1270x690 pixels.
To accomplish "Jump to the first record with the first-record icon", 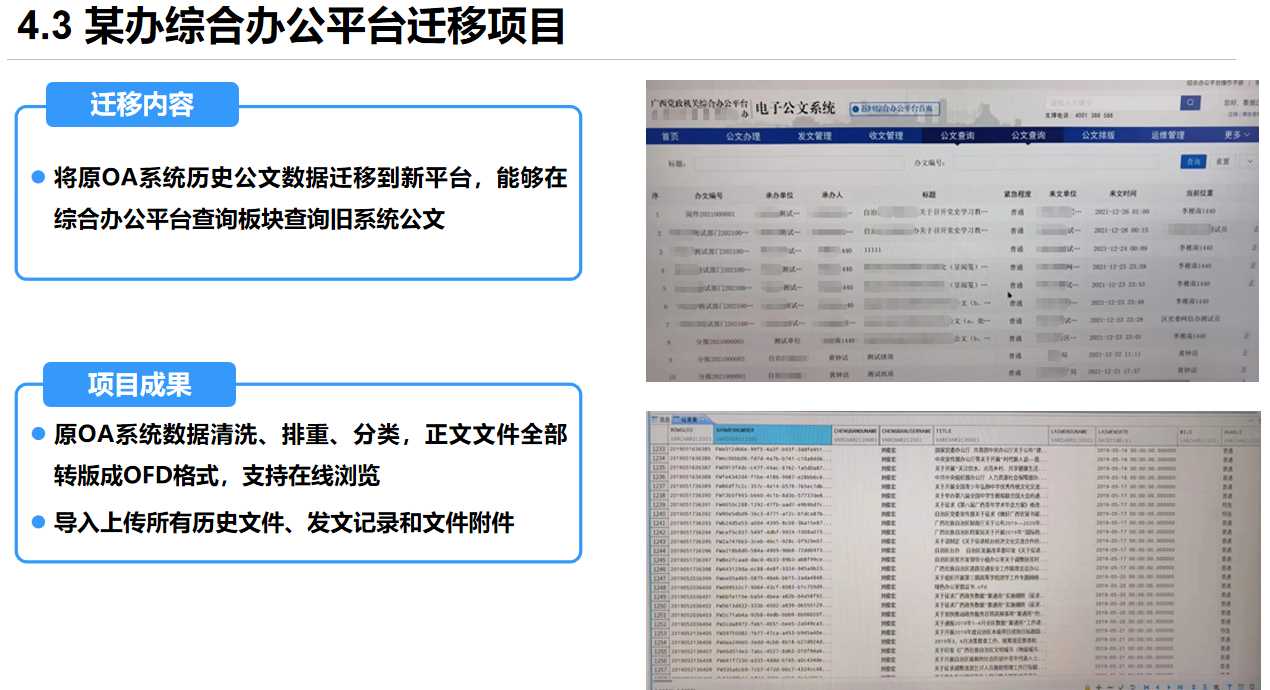I will click(1146, 685).
